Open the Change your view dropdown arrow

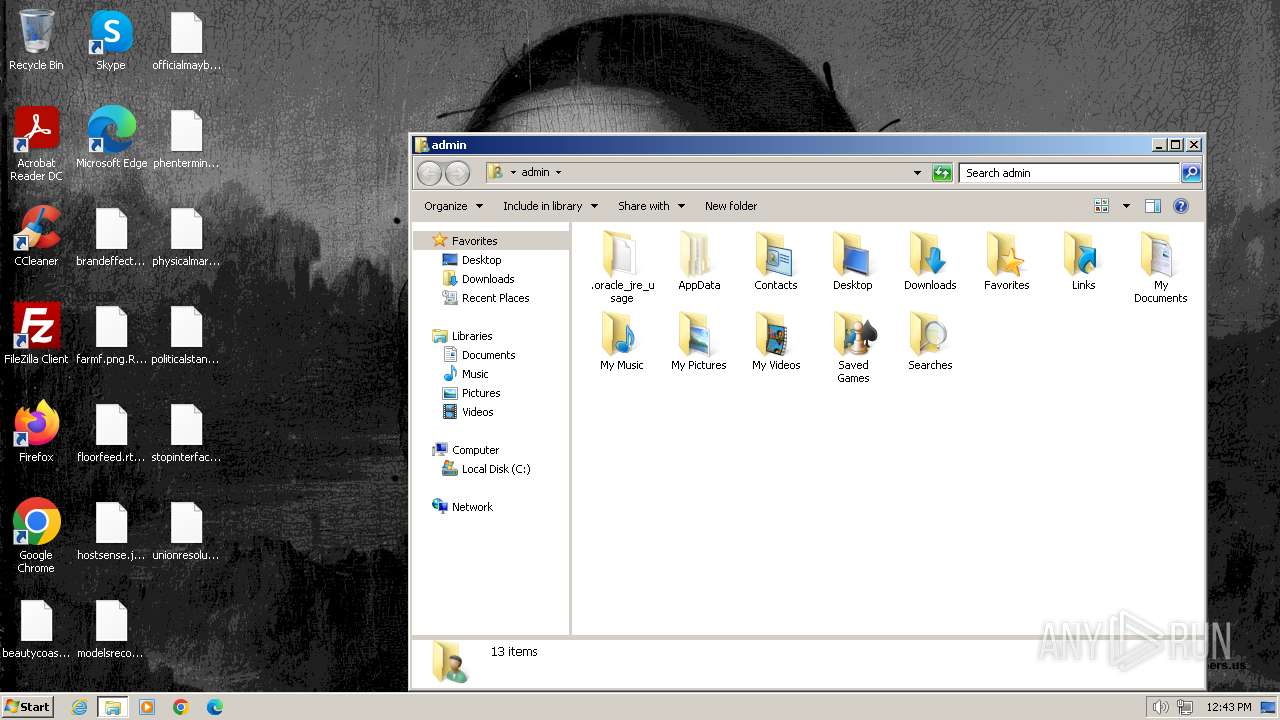click(1126, 206)
